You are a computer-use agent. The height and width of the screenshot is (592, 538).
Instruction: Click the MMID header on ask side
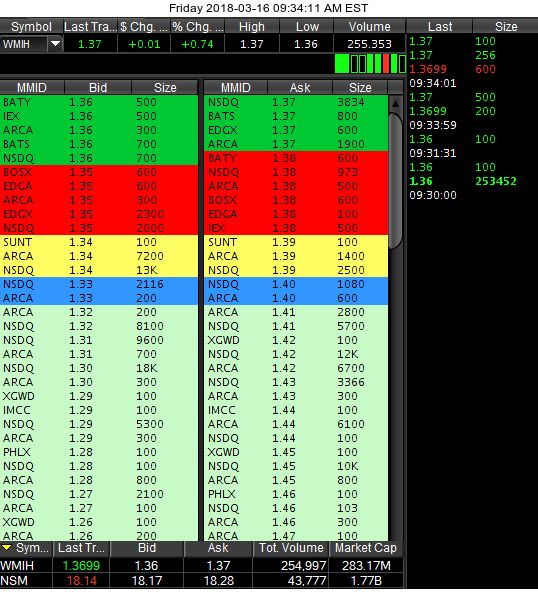[x=236, y=88]
